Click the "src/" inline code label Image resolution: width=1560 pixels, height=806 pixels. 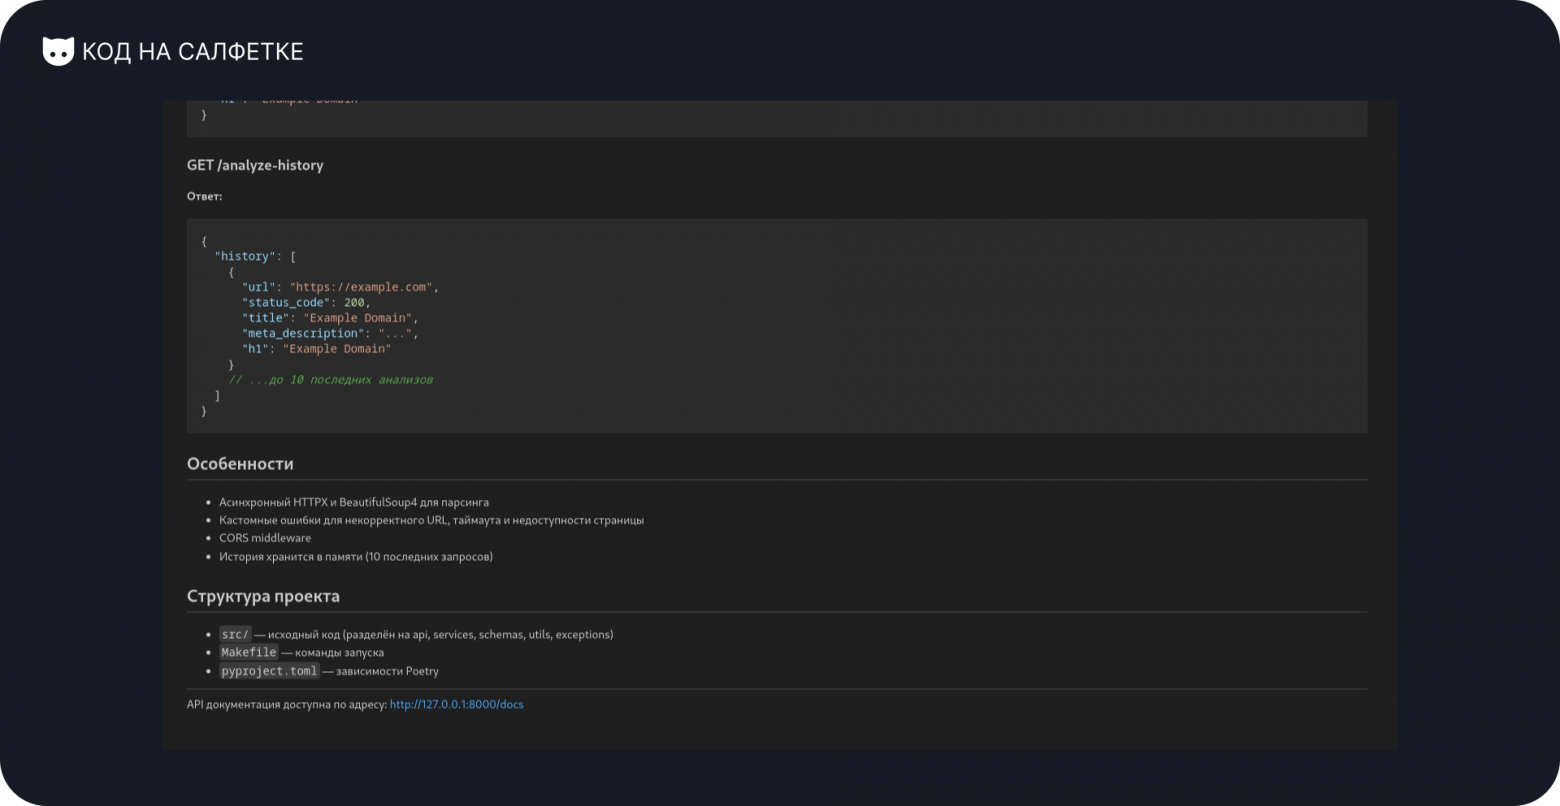[235, 634]
